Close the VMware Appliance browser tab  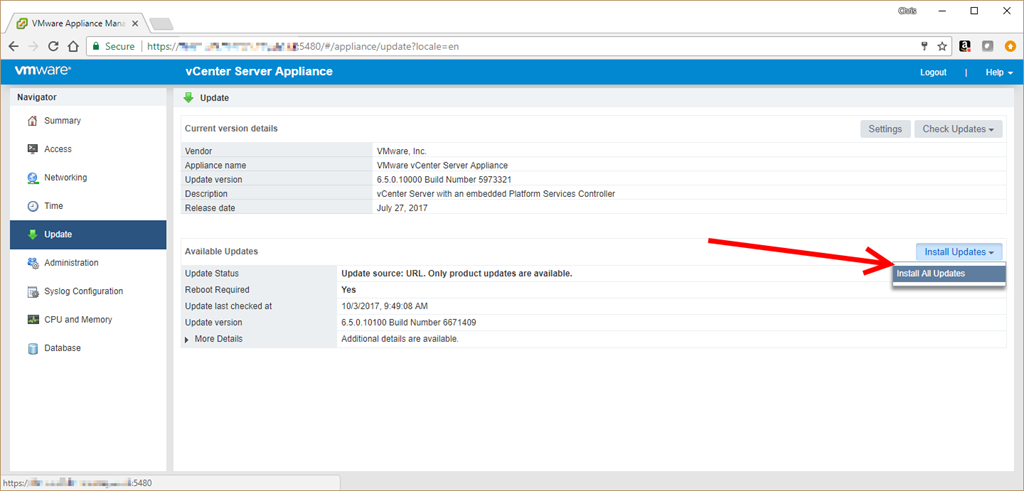(135, 23)
